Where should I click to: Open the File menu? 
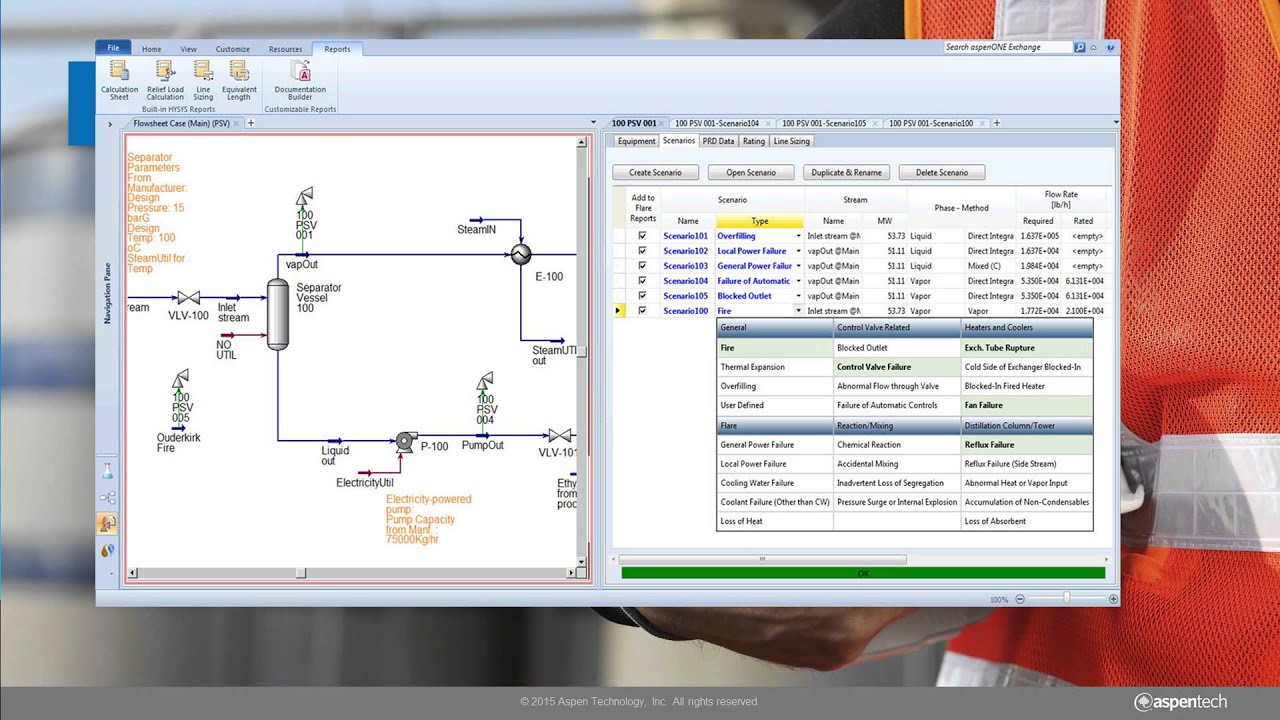113,48
